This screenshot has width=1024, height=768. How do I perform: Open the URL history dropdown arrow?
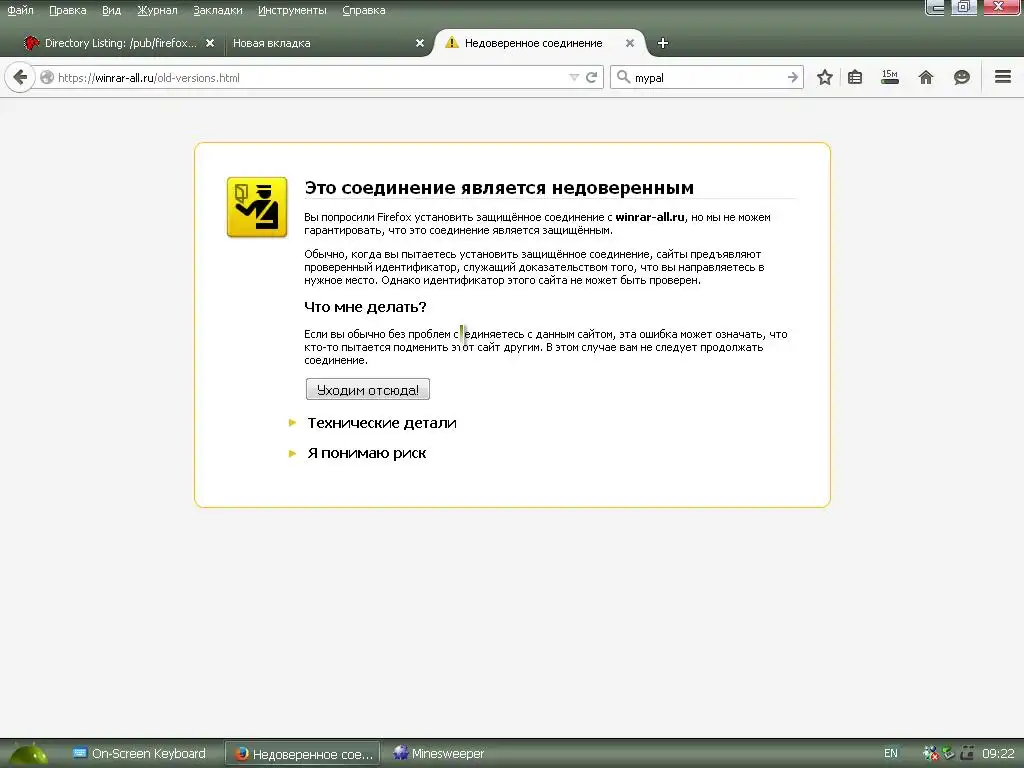tap(574, 78)
